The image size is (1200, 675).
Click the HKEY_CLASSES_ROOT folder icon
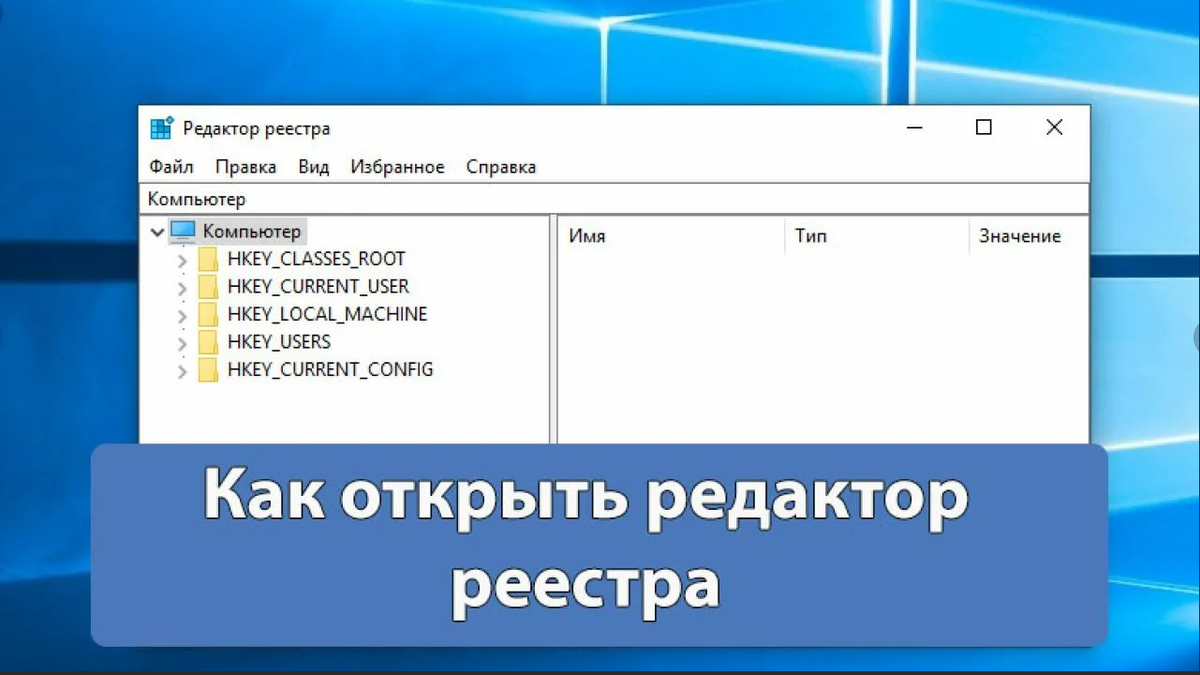(x=208, y=259)
